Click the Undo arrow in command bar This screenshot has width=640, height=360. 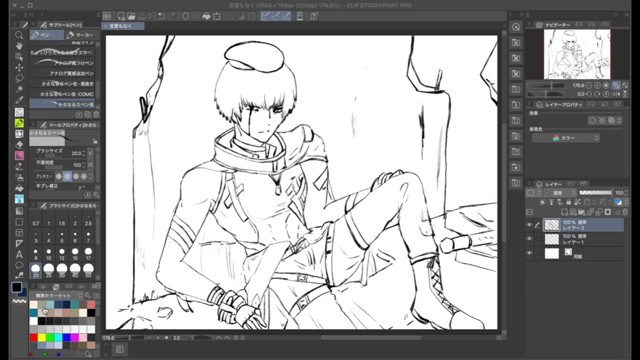(x=161, y=16)
